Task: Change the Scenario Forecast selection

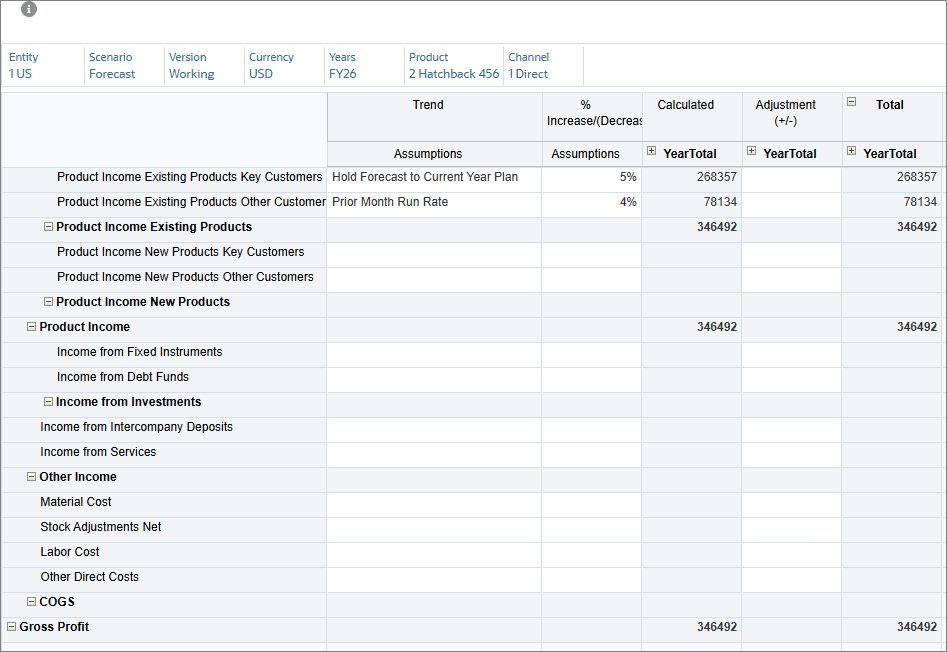Action: point(112,74)
